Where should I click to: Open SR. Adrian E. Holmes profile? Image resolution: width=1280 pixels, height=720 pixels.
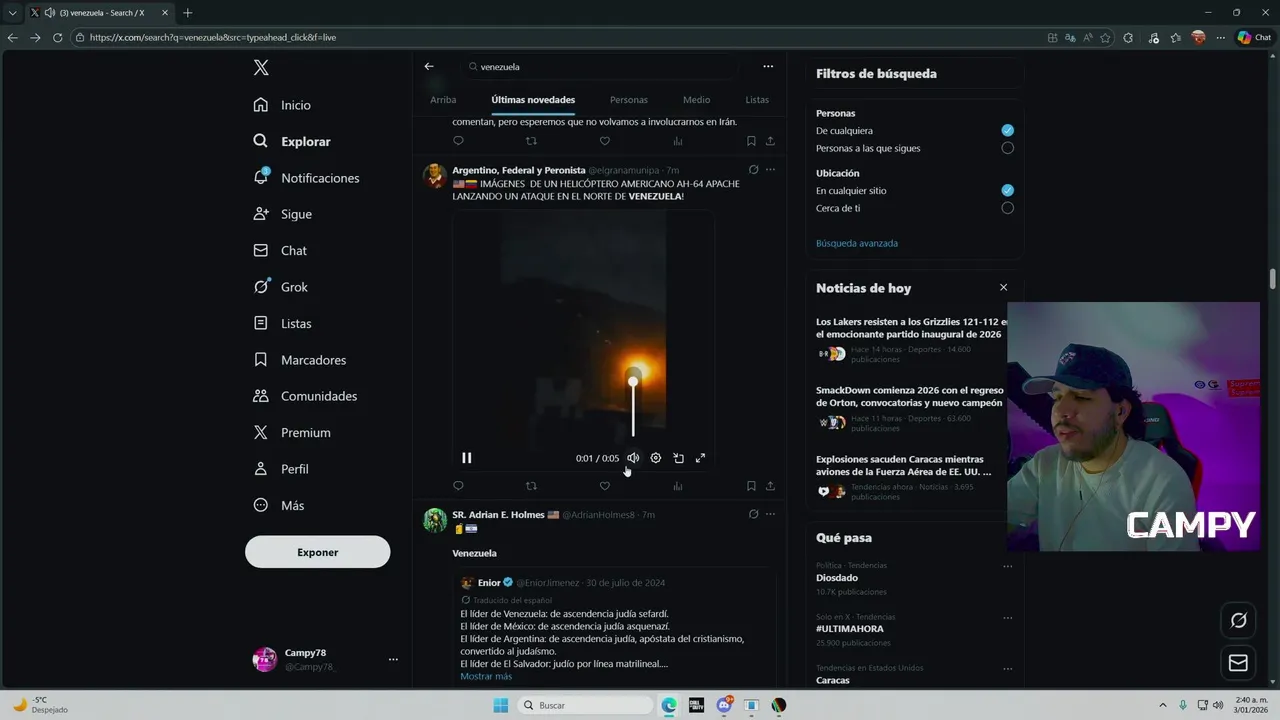tap(498, 515)
